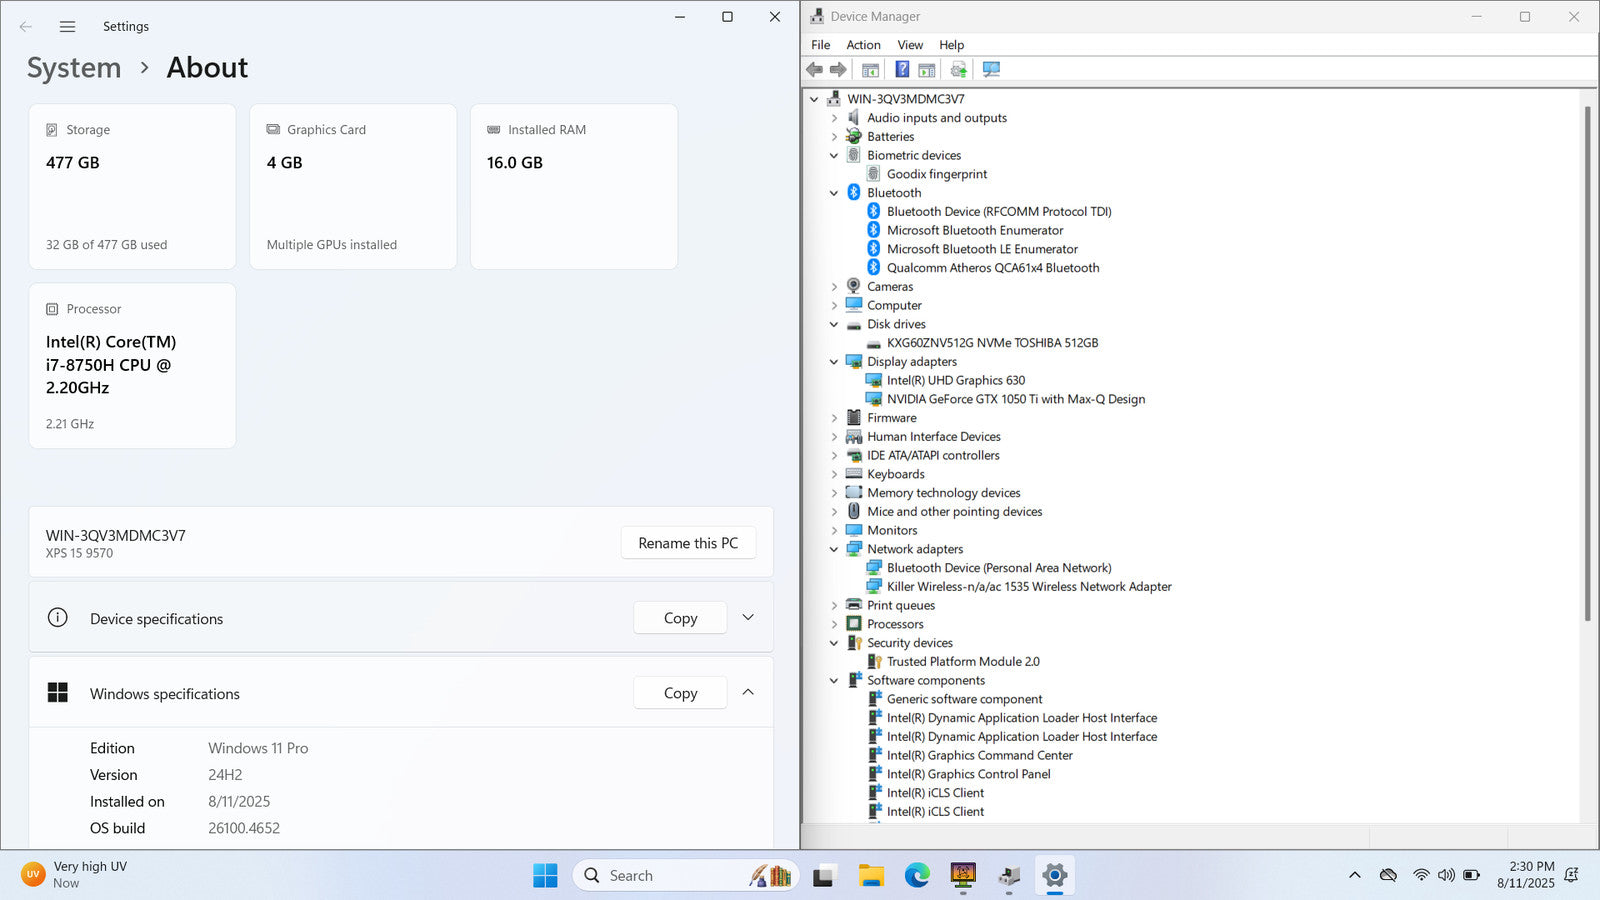Click the Rename this PC button
This screenshot has height=900, width=1600.
click(688, 543)
